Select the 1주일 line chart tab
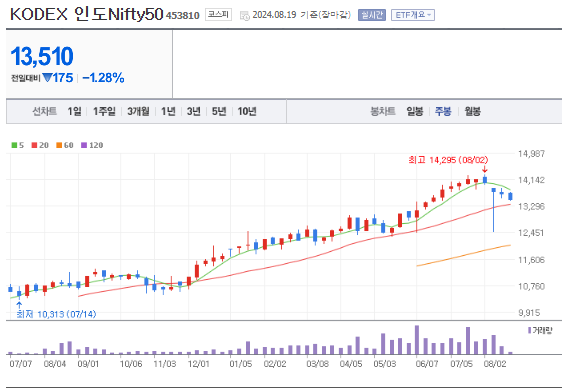 coord(104,111)
